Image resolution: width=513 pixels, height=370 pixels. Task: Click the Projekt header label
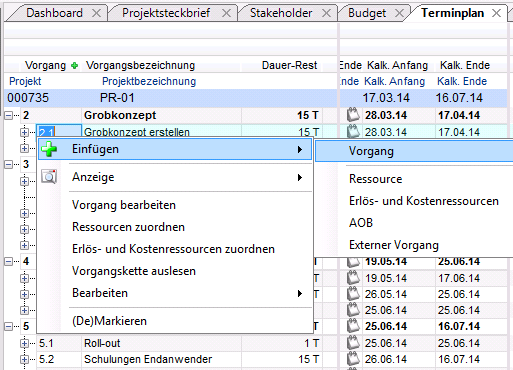[25, 81]
